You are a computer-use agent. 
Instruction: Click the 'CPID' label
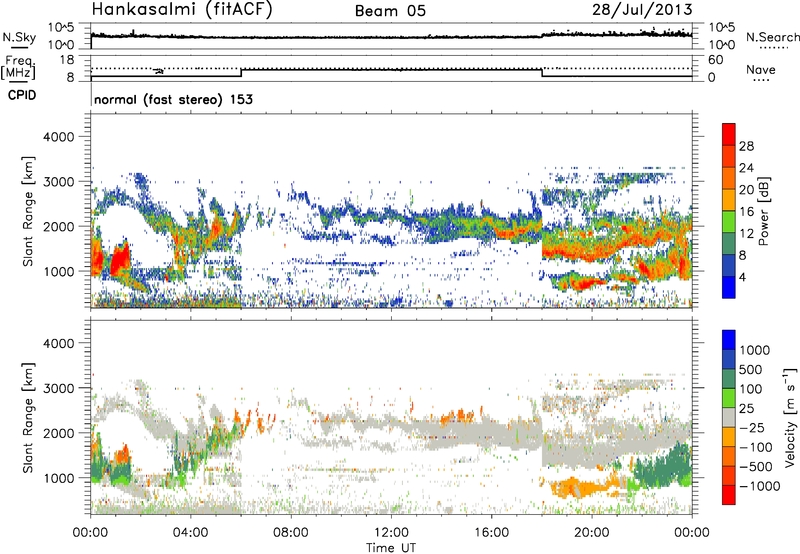[x=22, y=95]
